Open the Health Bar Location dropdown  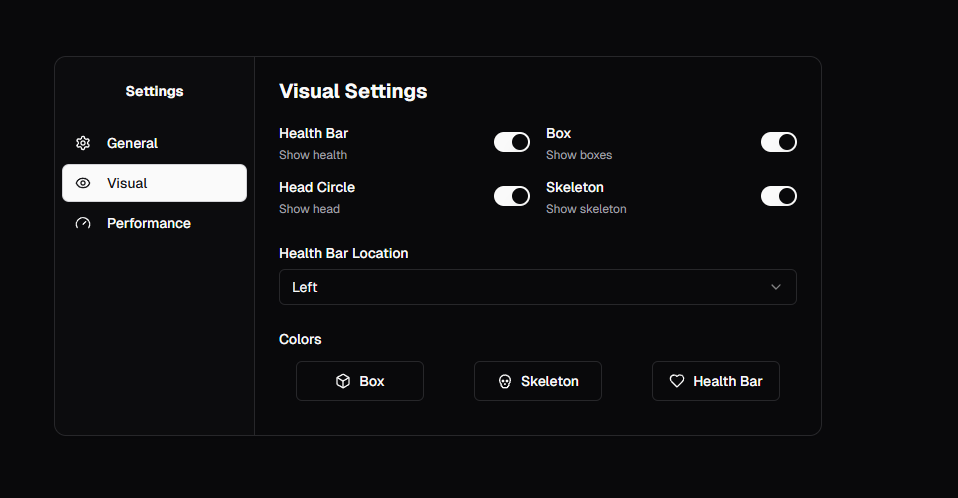[x=538, y=287]
